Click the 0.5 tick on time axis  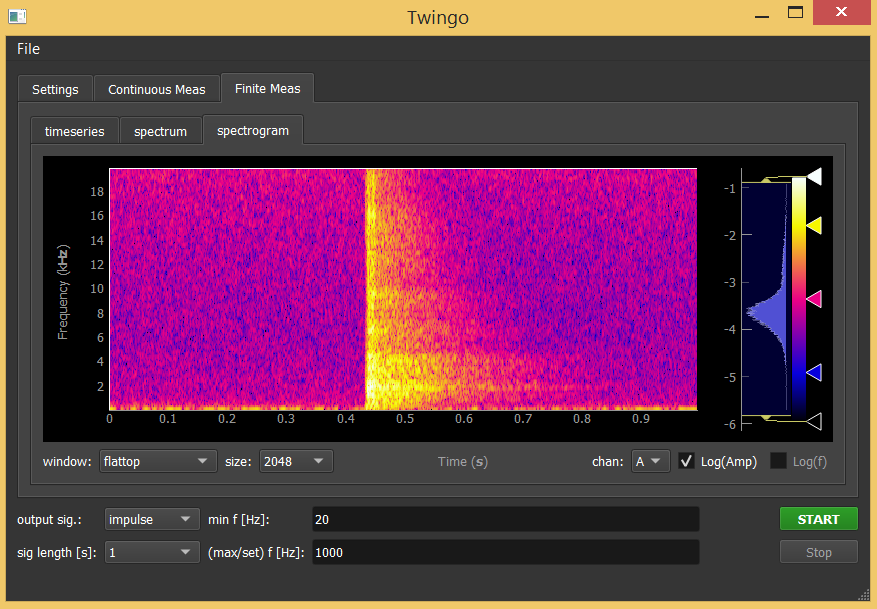tap(405, 418)
